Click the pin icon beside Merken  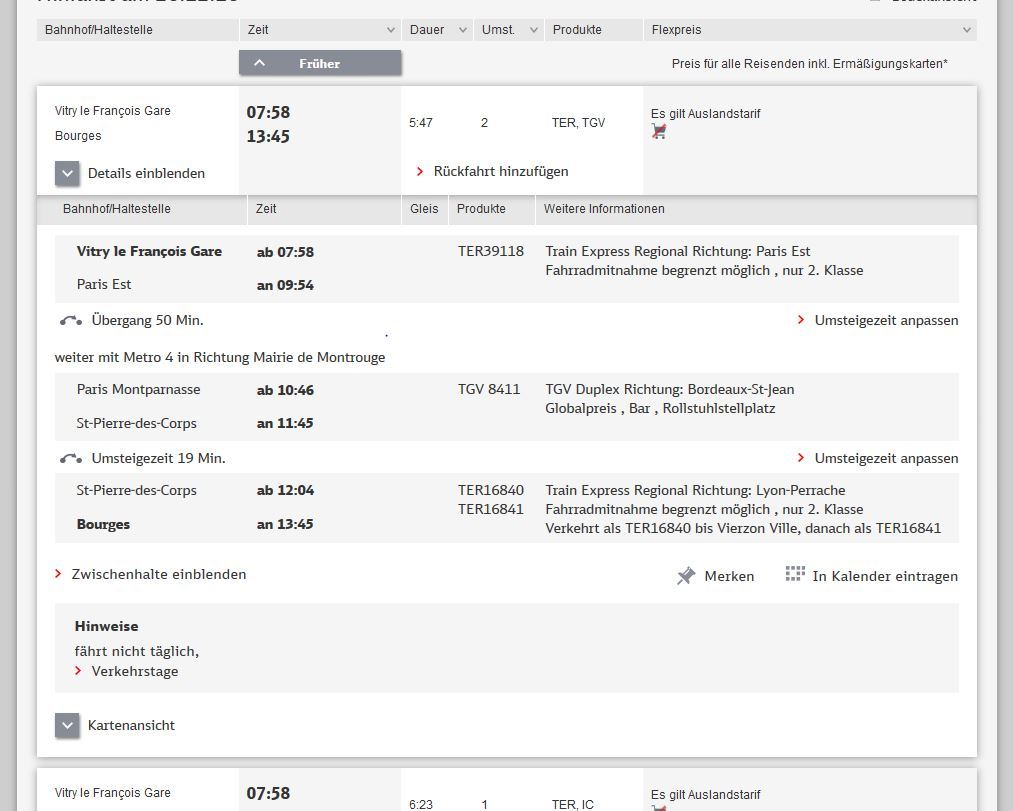[686, 575]
